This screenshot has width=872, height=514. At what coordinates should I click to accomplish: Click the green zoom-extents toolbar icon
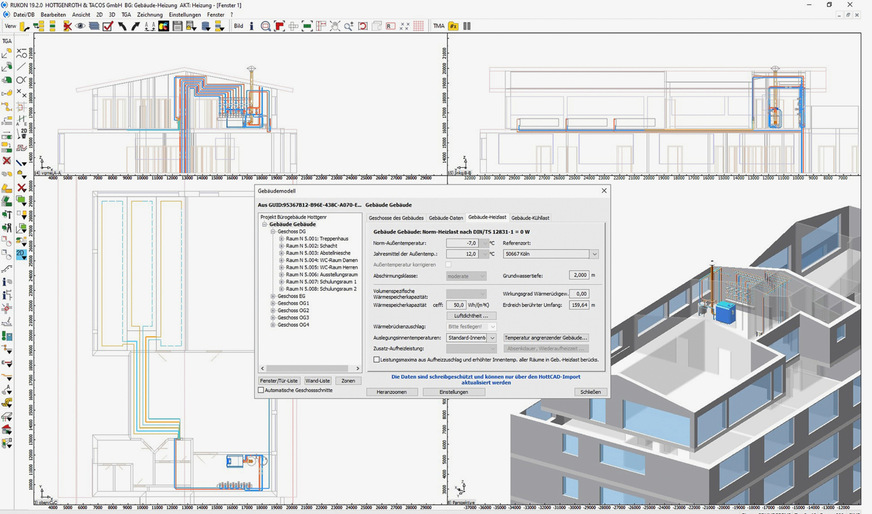click(307, 26)
